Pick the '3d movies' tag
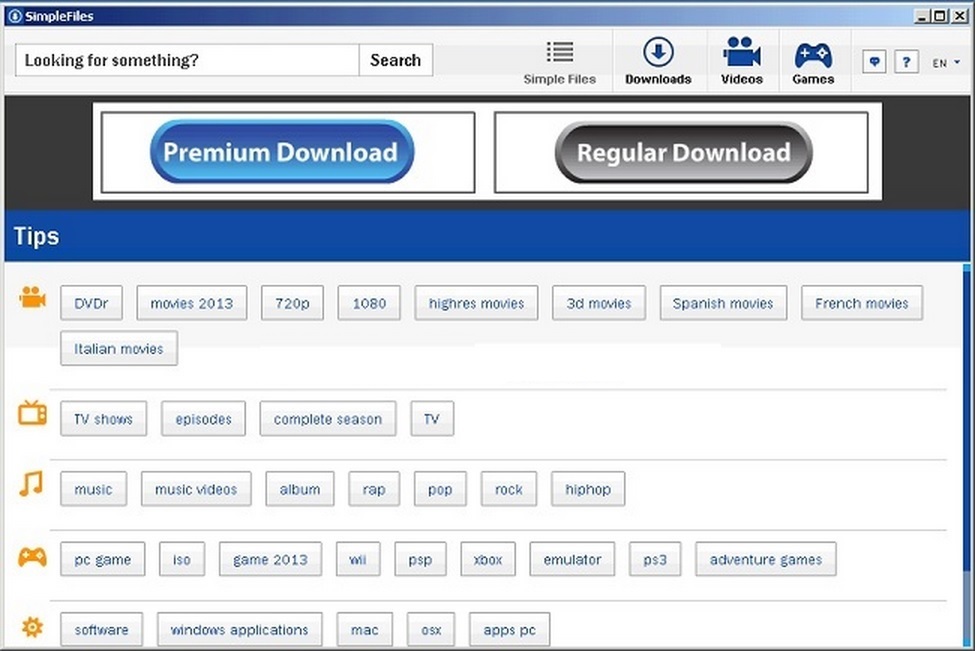The width and height of the screenshot is (976, 651). coord(599,303)
